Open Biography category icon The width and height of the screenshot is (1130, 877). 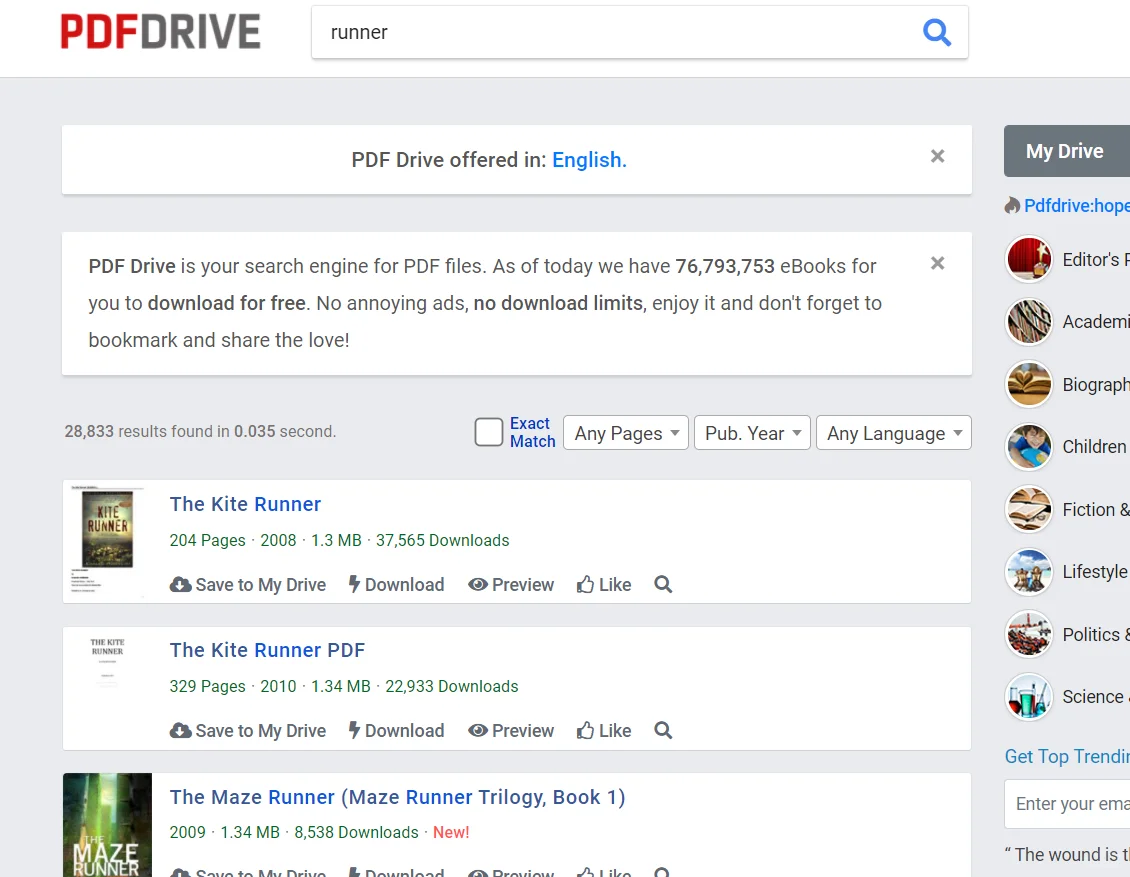(1029, 384)
